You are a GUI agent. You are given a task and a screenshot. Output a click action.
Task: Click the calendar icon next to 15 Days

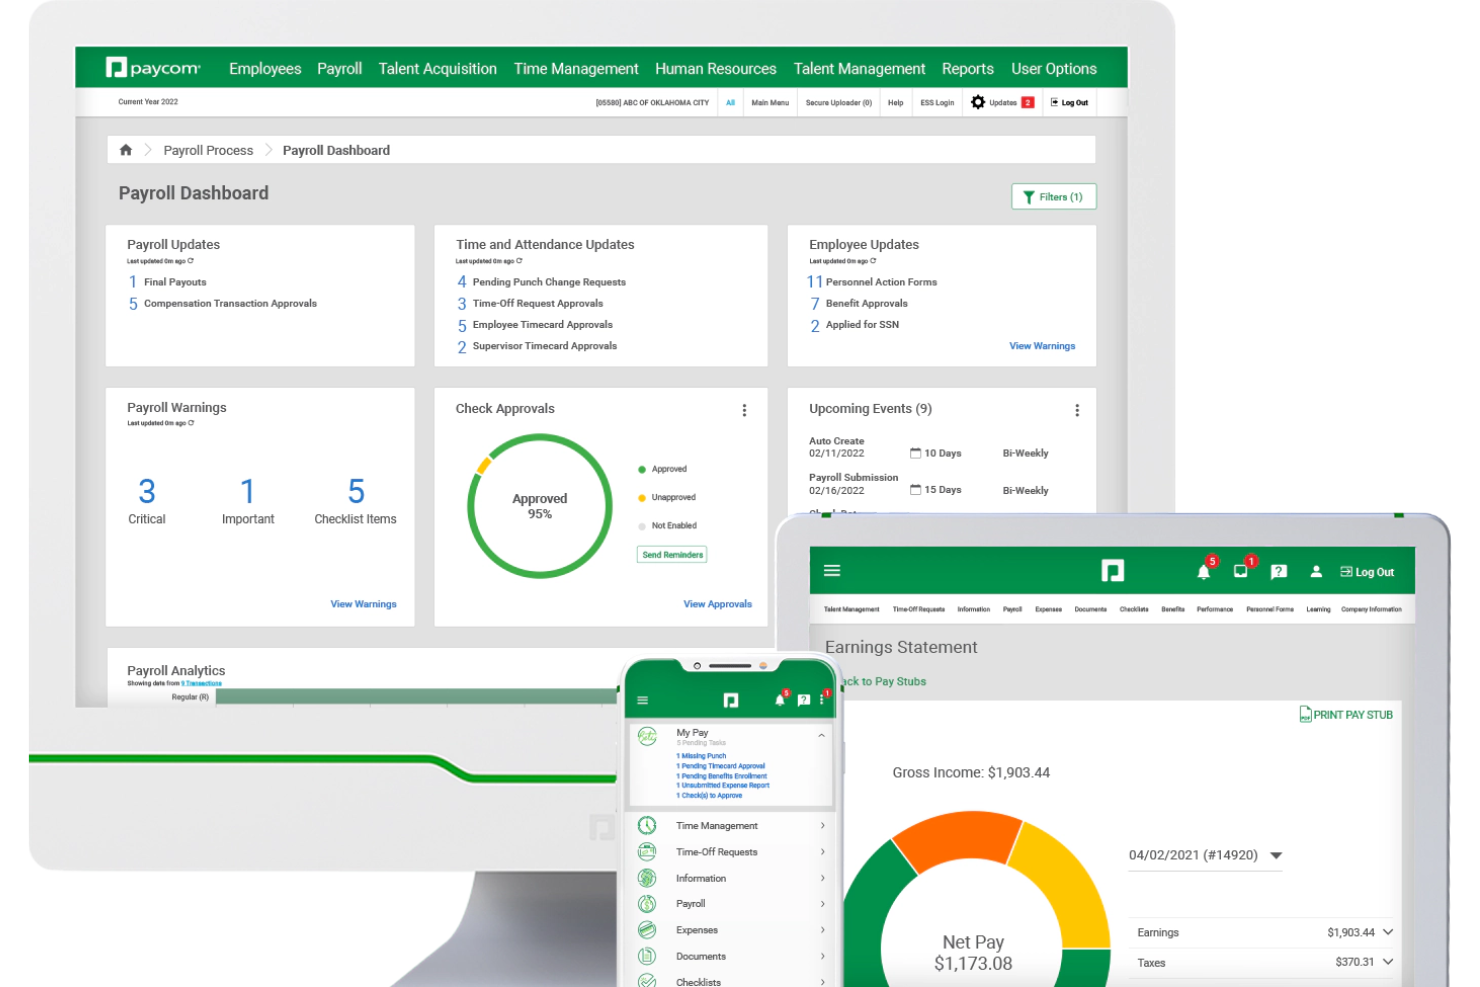pyautogui.click(x=915, y=490)
